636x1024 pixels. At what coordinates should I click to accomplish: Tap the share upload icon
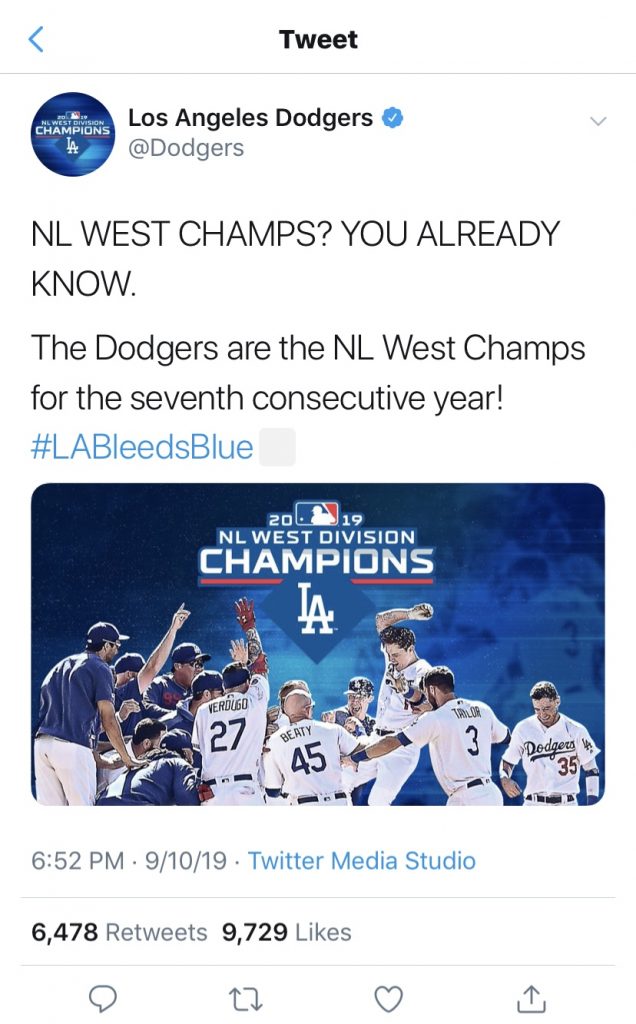pos(531,997)
